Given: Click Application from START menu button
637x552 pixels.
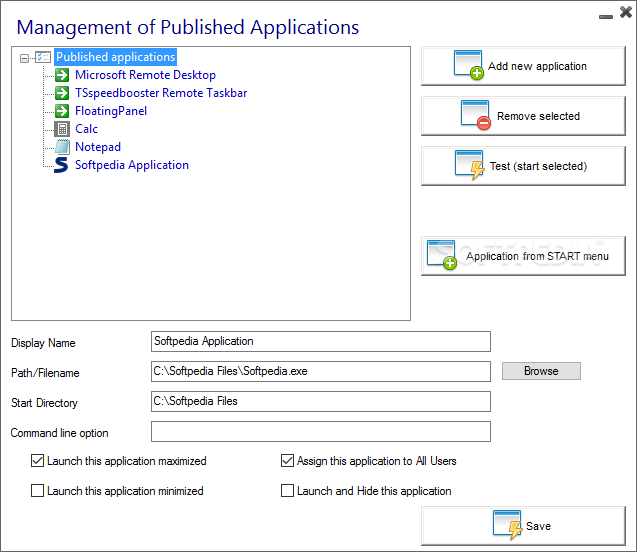Looking at the screenshot, I should point(523,256).
